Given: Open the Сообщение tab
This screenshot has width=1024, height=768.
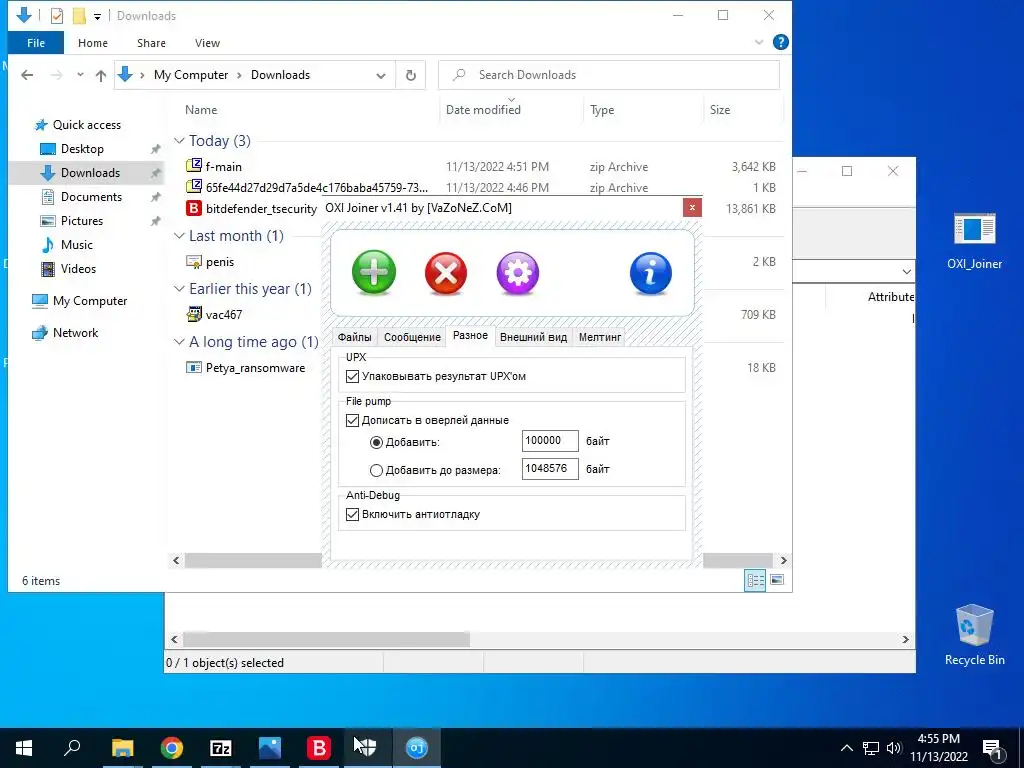Looking at the screenshot, I should [412, 337].
